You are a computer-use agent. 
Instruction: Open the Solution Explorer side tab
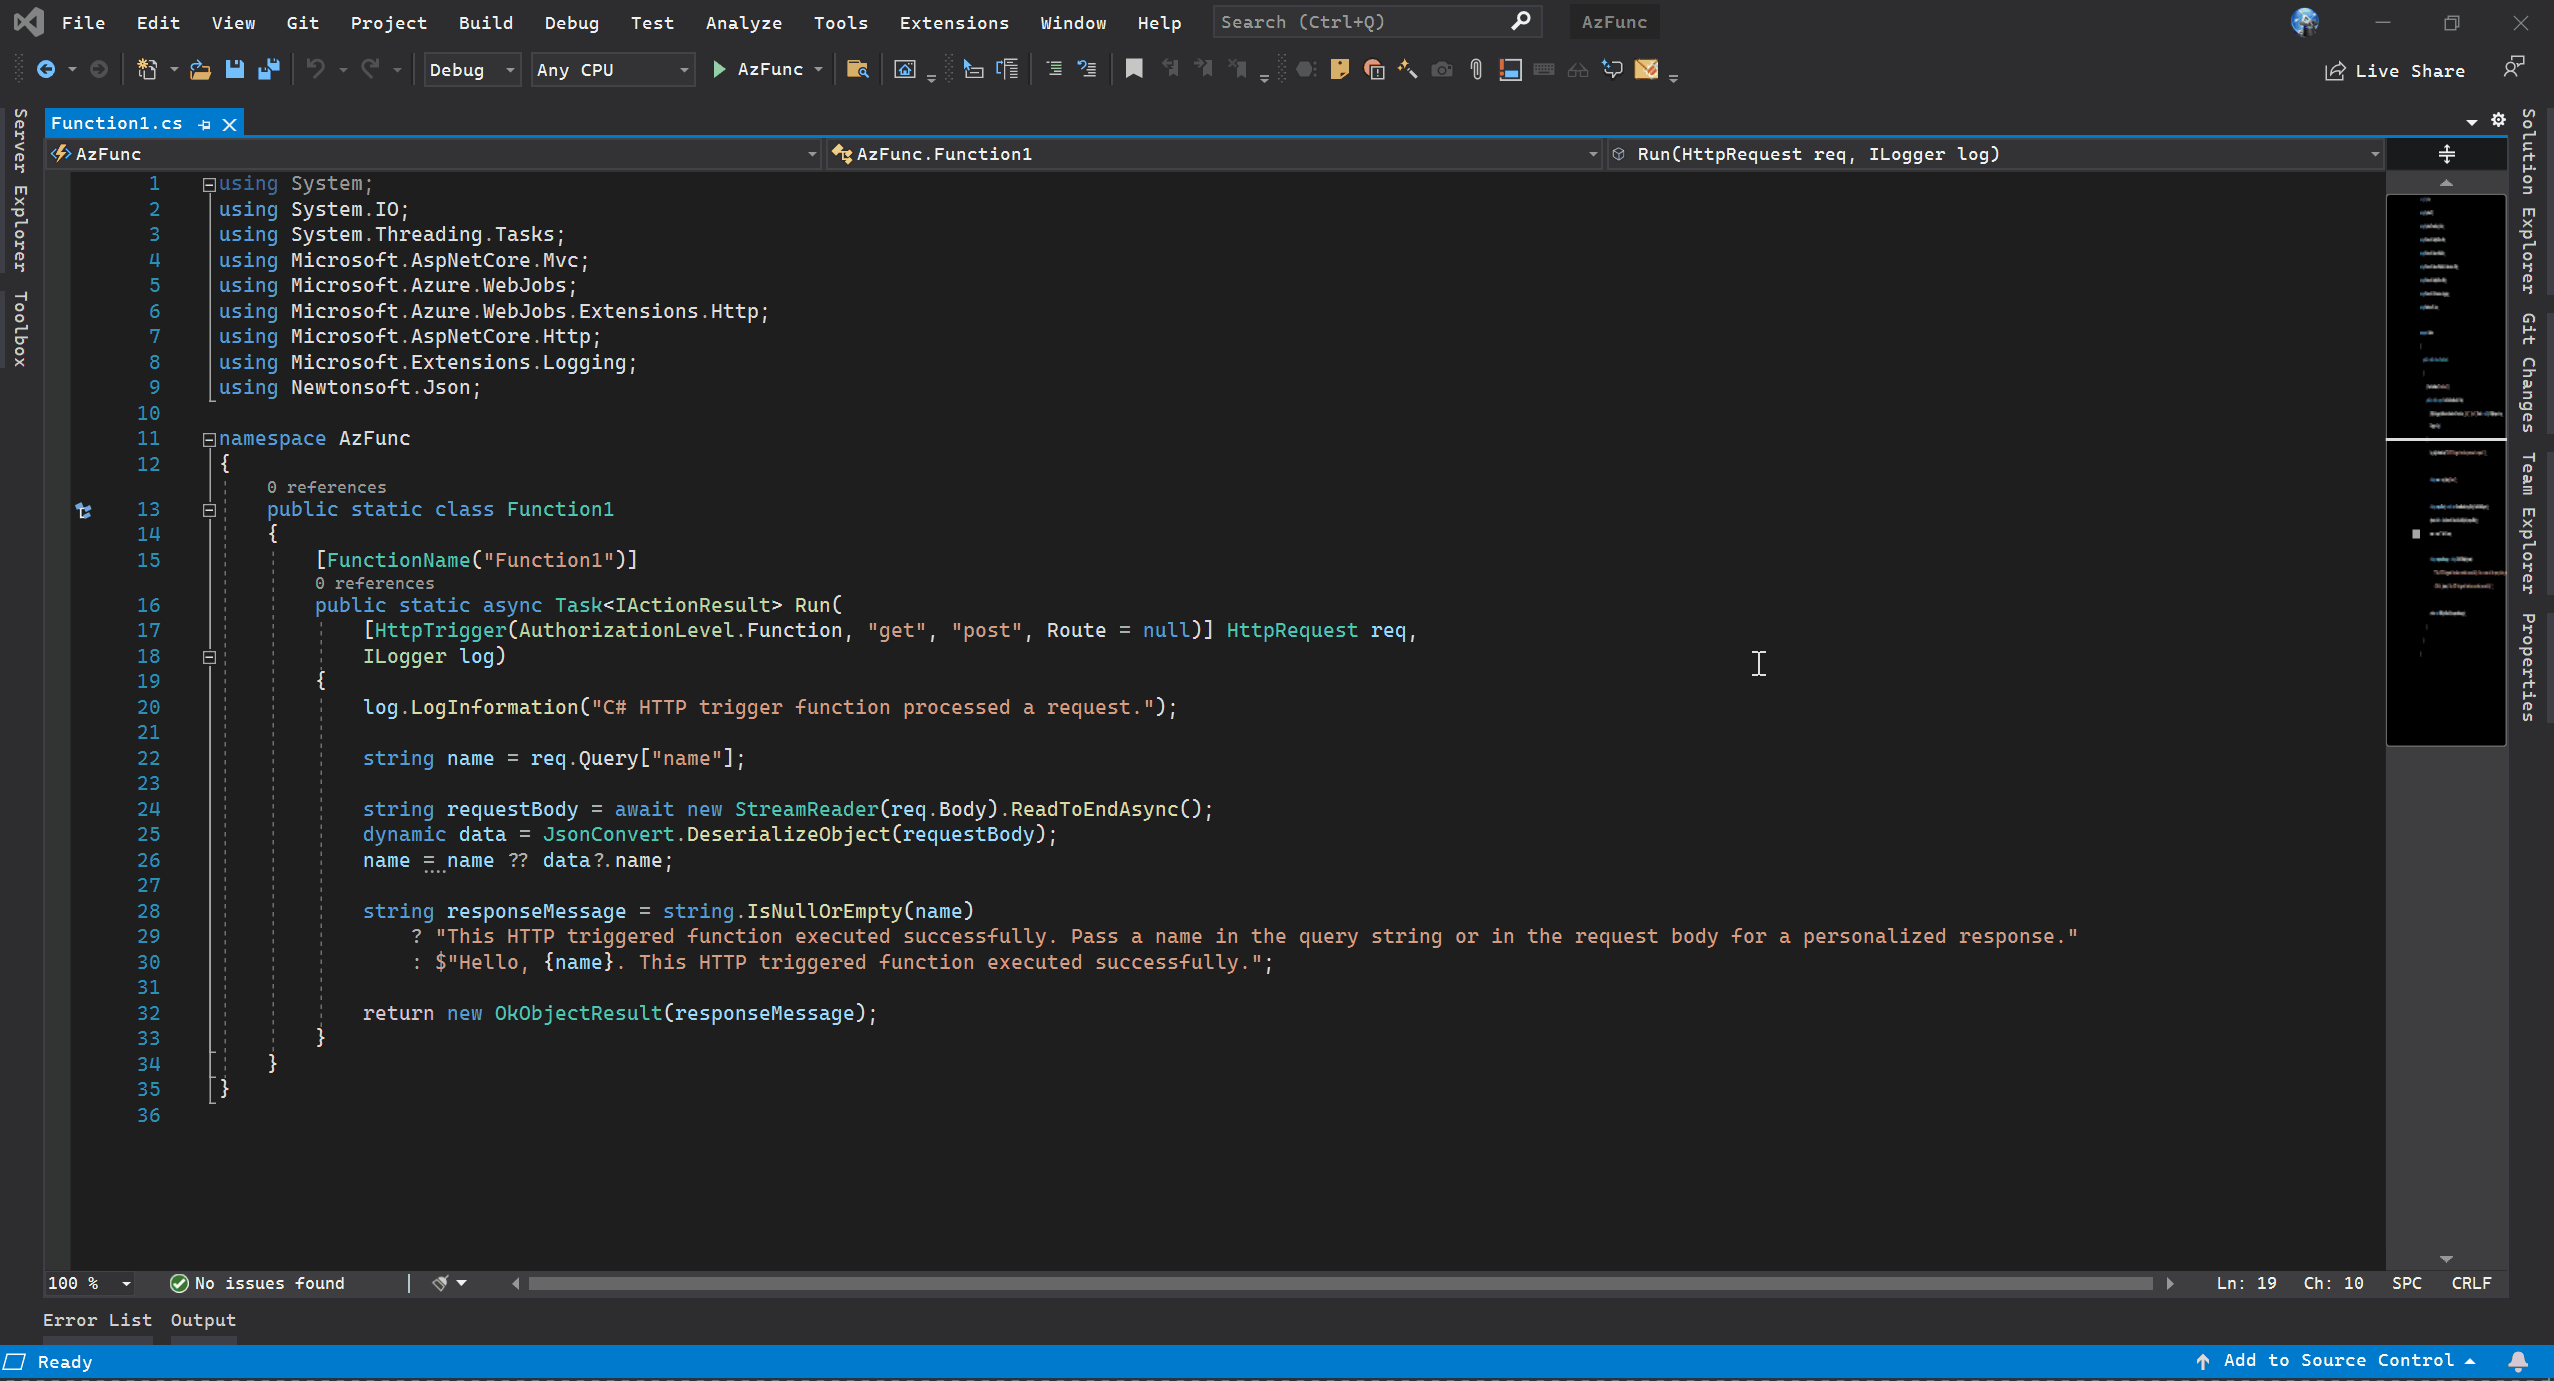2528,201
